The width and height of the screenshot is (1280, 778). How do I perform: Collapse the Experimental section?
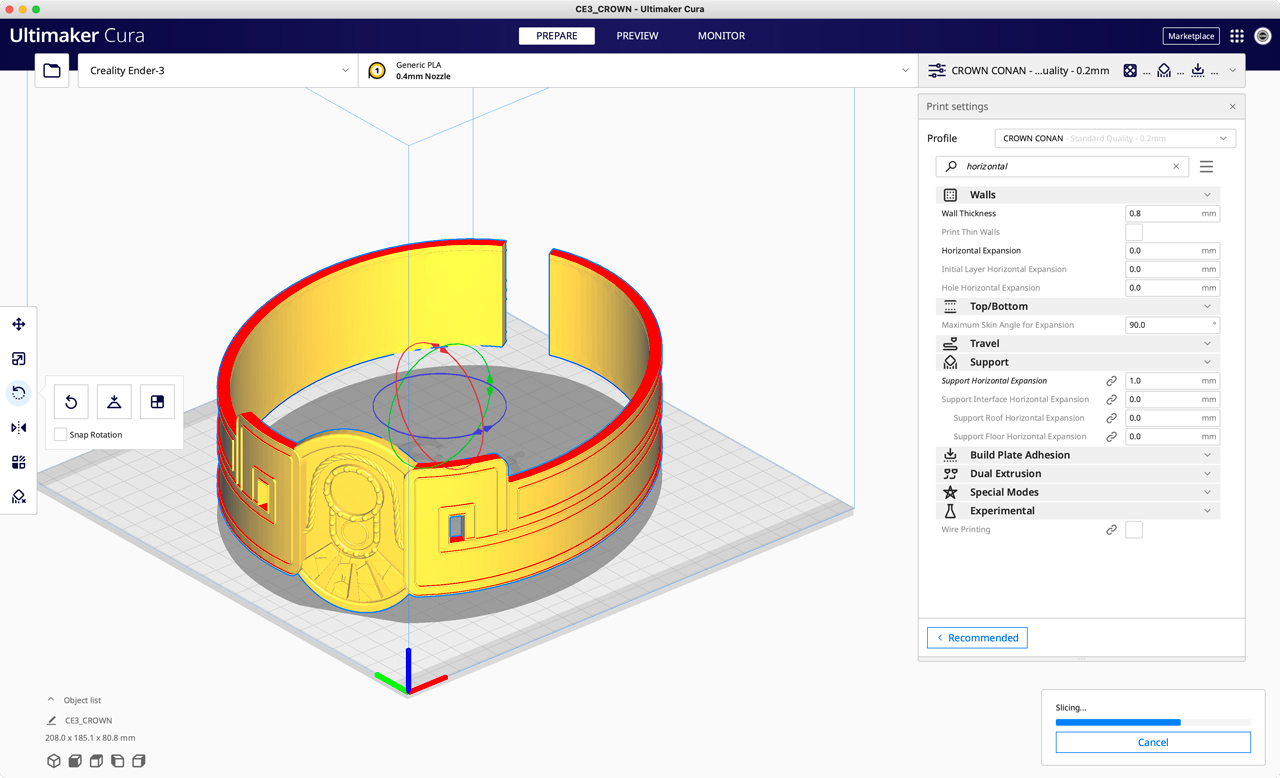coord(1078,511)
